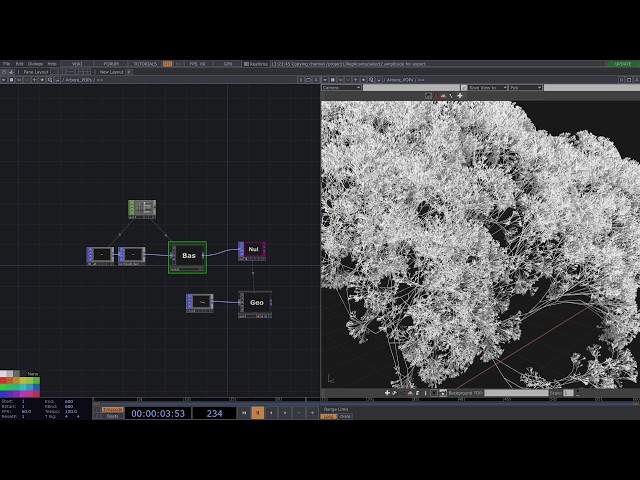Click the home icon in left pane bar
The height and width of the screenshot is (480, 640).
coord(11,80)
